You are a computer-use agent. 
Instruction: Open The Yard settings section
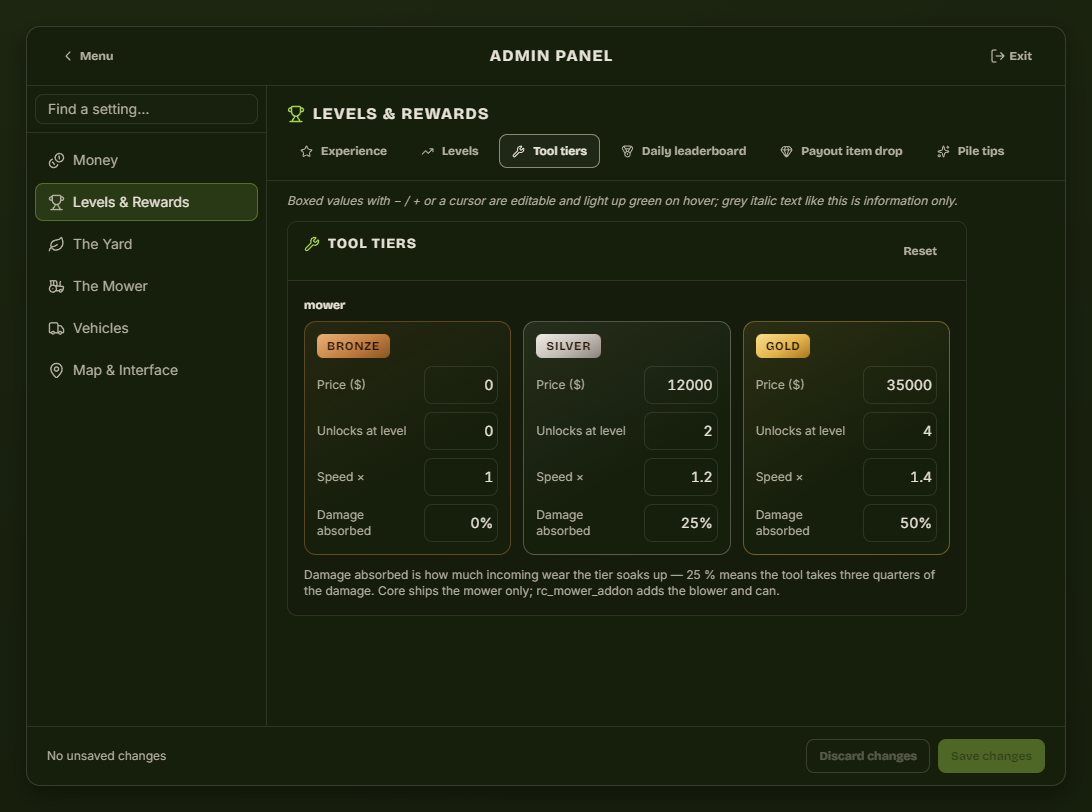tap(146, 244)
